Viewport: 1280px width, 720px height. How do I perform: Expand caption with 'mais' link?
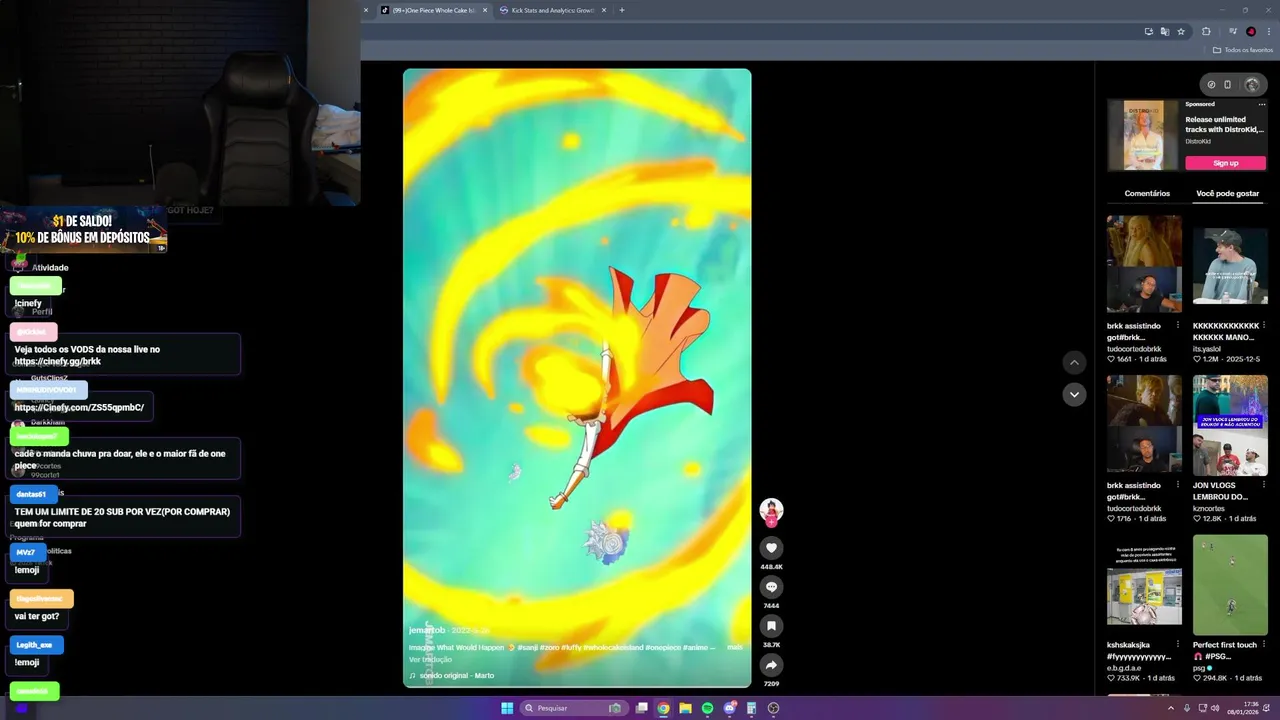point(734,648)
